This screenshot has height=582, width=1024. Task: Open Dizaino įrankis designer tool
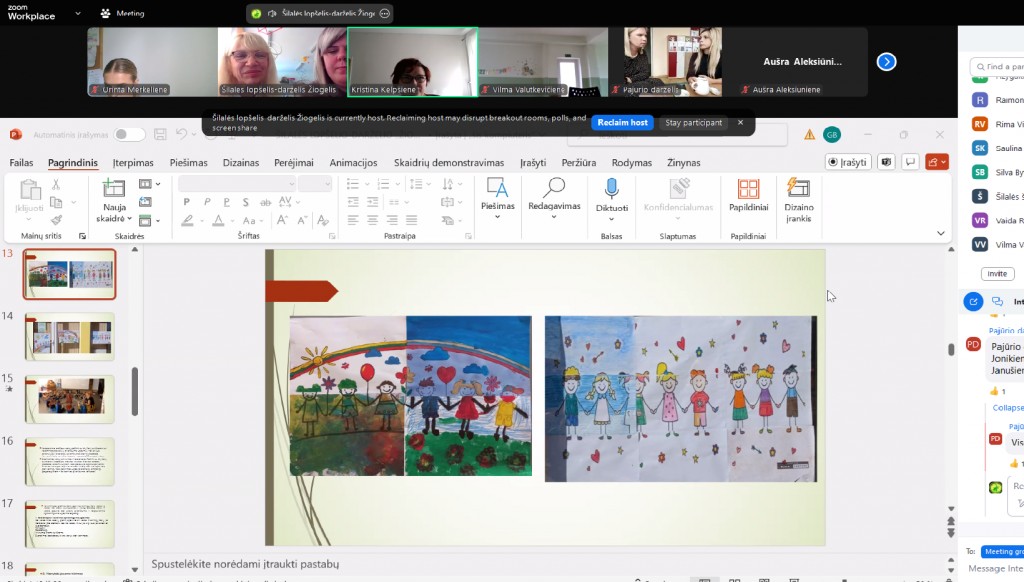pyautogui.click(x=798, y=200)
